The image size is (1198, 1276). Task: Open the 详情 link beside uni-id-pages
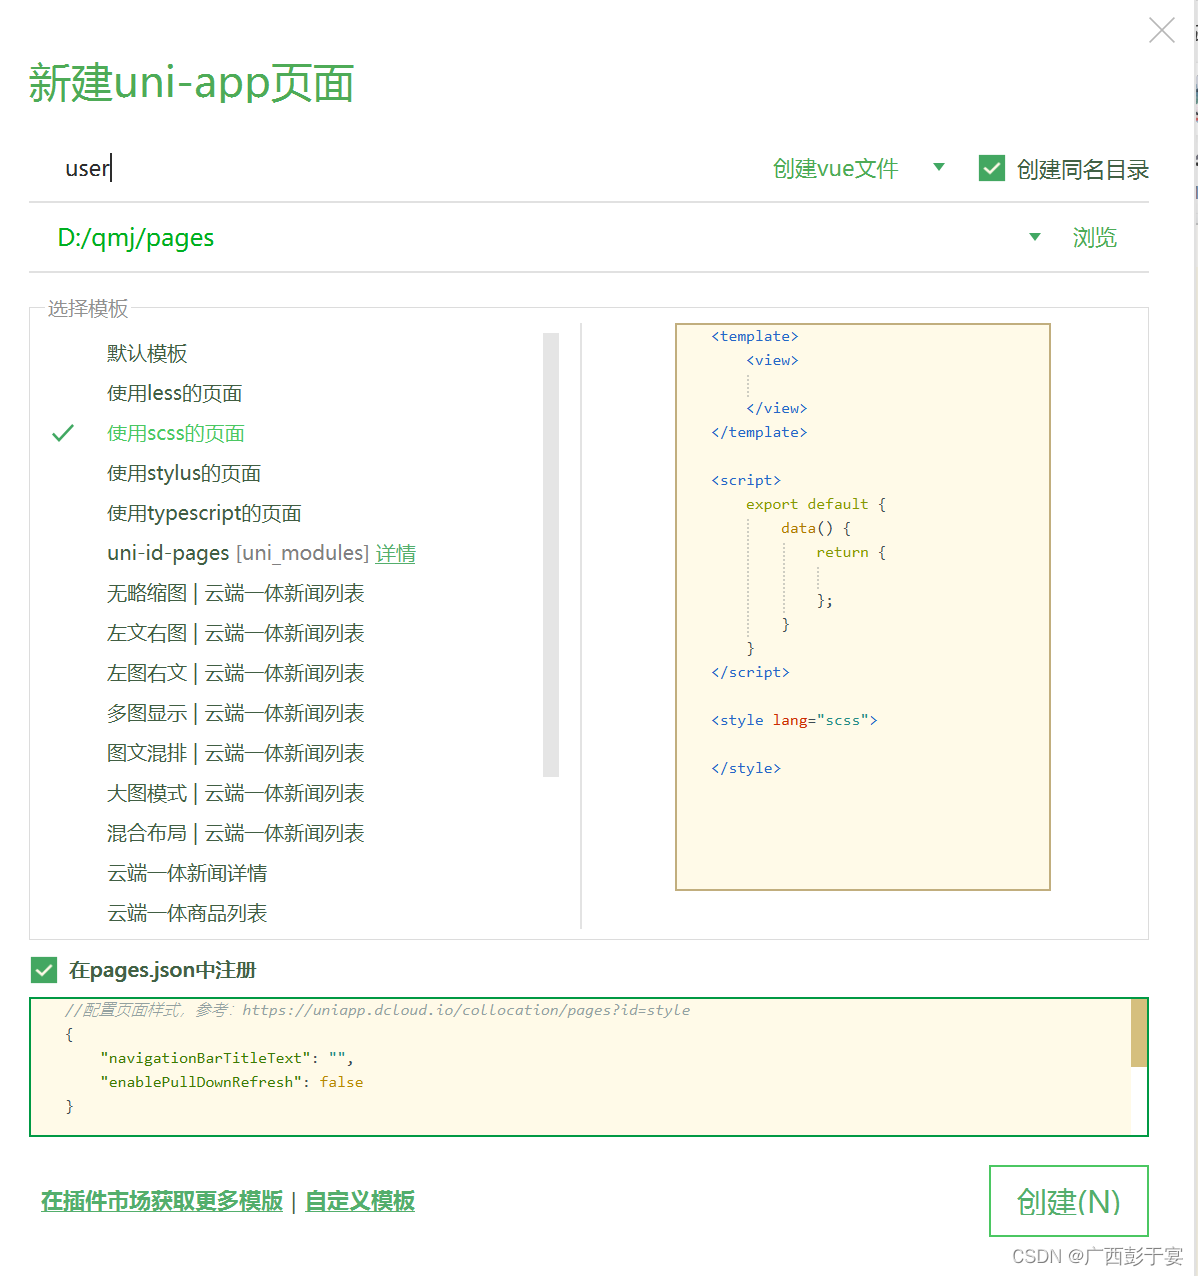click(x=396, y=553)
